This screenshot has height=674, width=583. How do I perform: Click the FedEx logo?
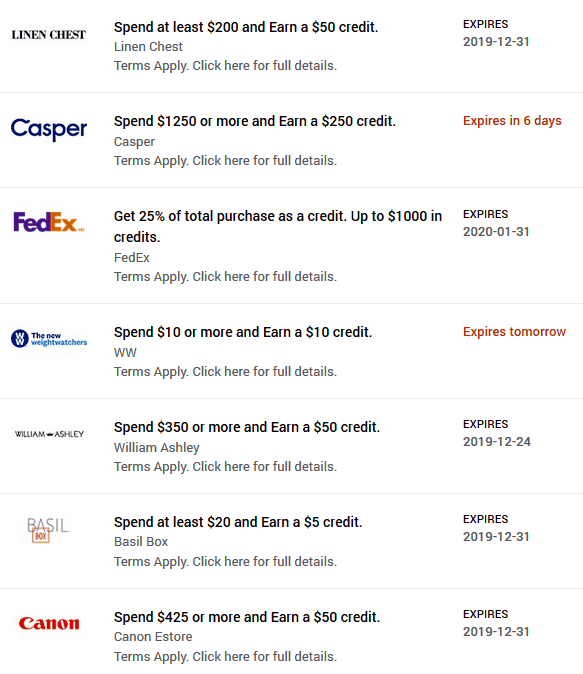[x=49, y=222]
